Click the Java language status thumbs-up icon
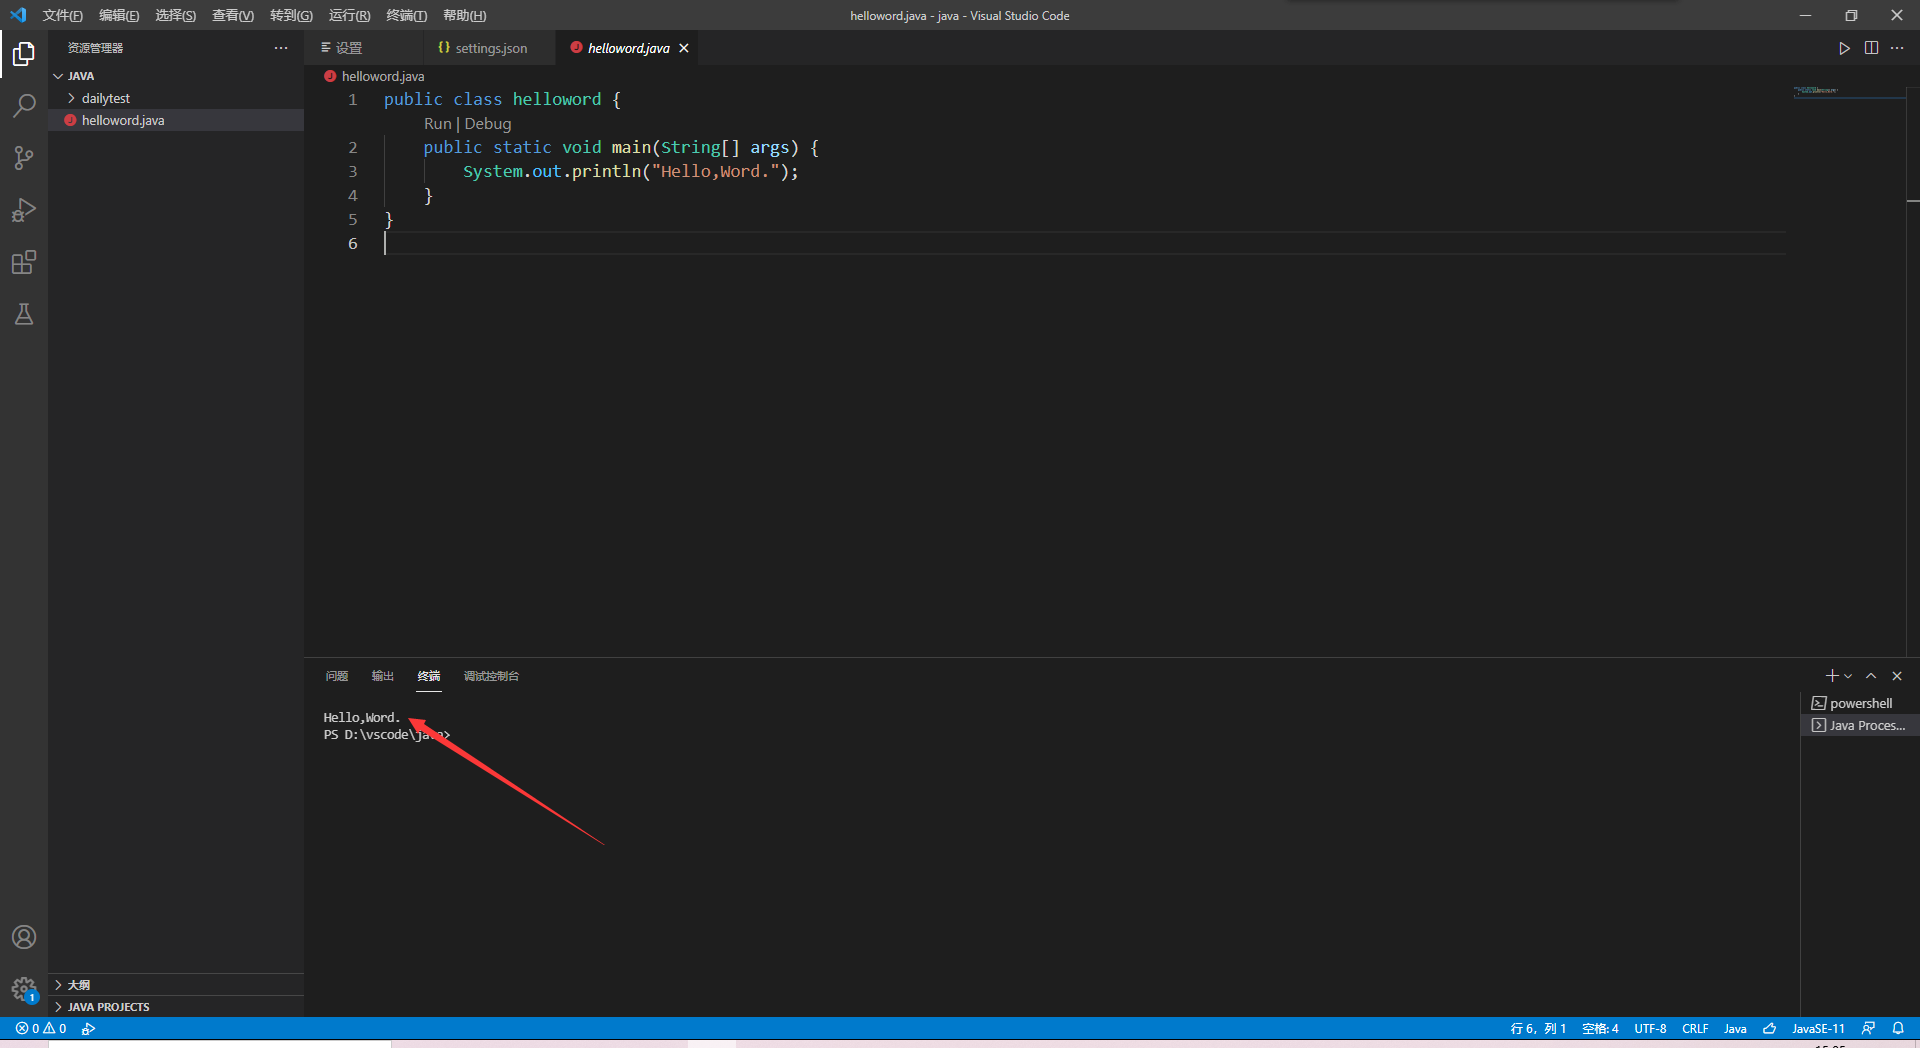The width and height of the screenshot is (1920, 1048). coord(1769,1028)
